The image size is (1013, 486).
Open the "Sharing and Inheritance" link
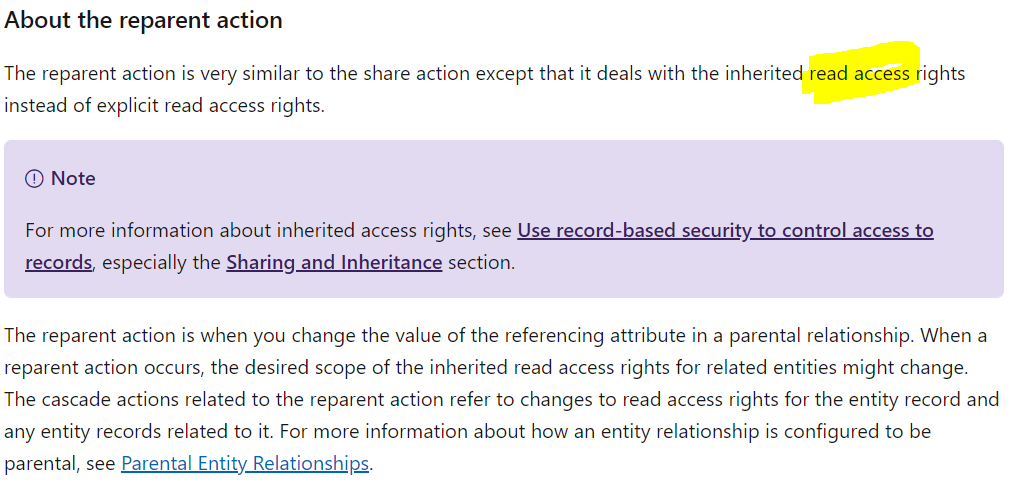click(x=334, y=263)
